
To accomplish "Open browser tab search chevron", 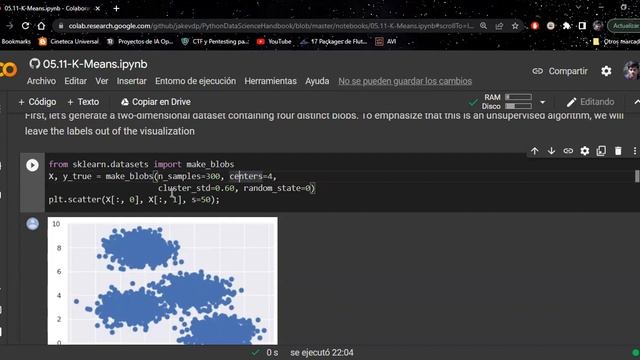I will pos(578,7).
